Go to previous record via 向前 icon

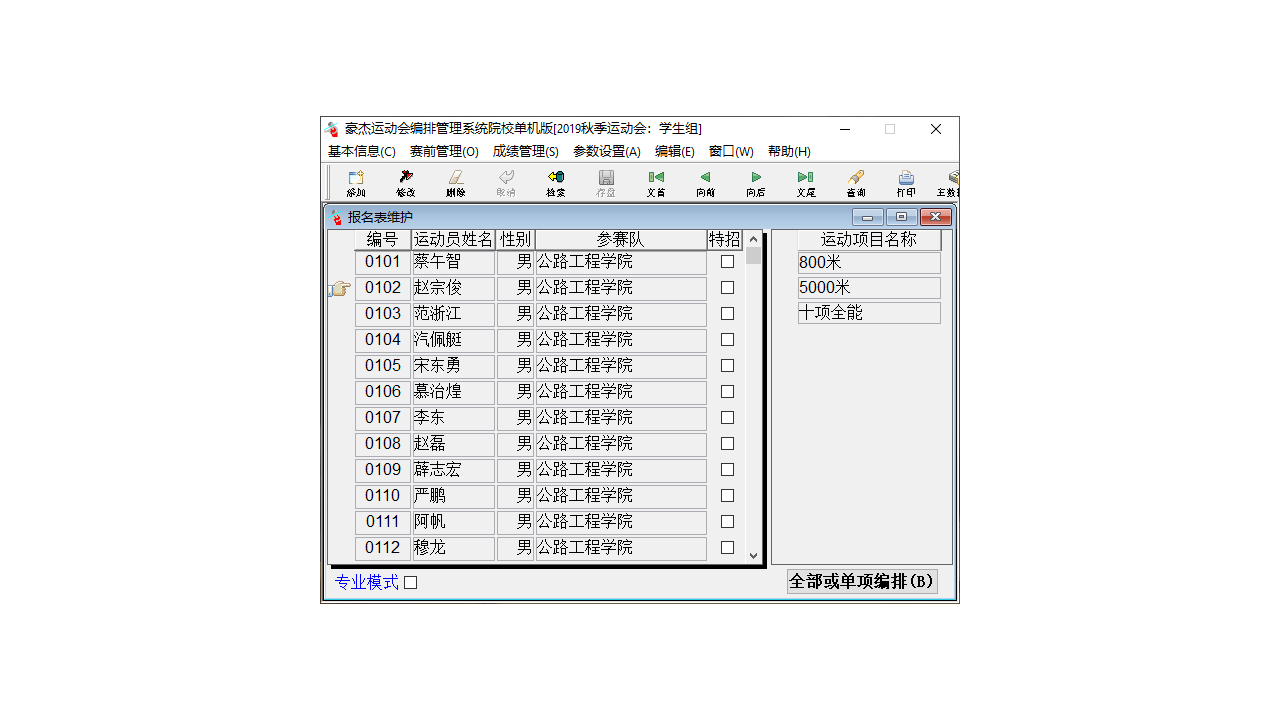(705, 182)
